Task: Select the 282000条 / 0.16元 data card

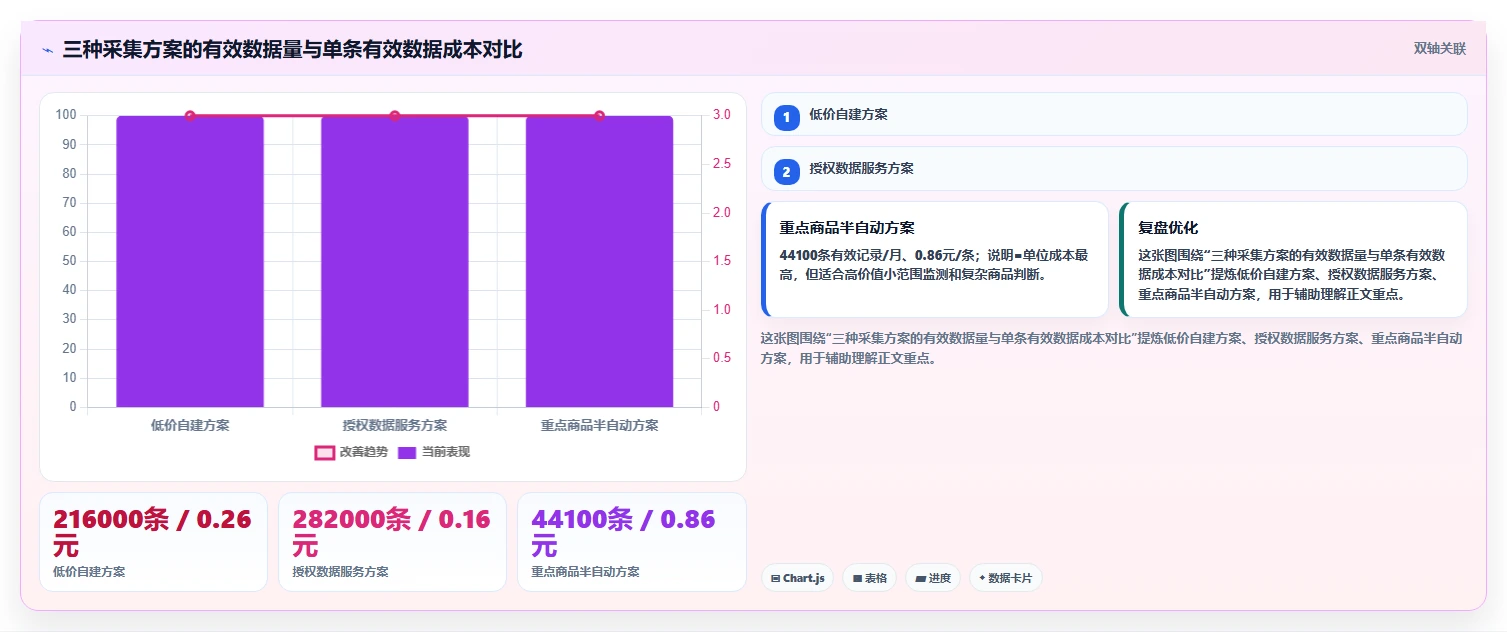Action: click(392, 542)
